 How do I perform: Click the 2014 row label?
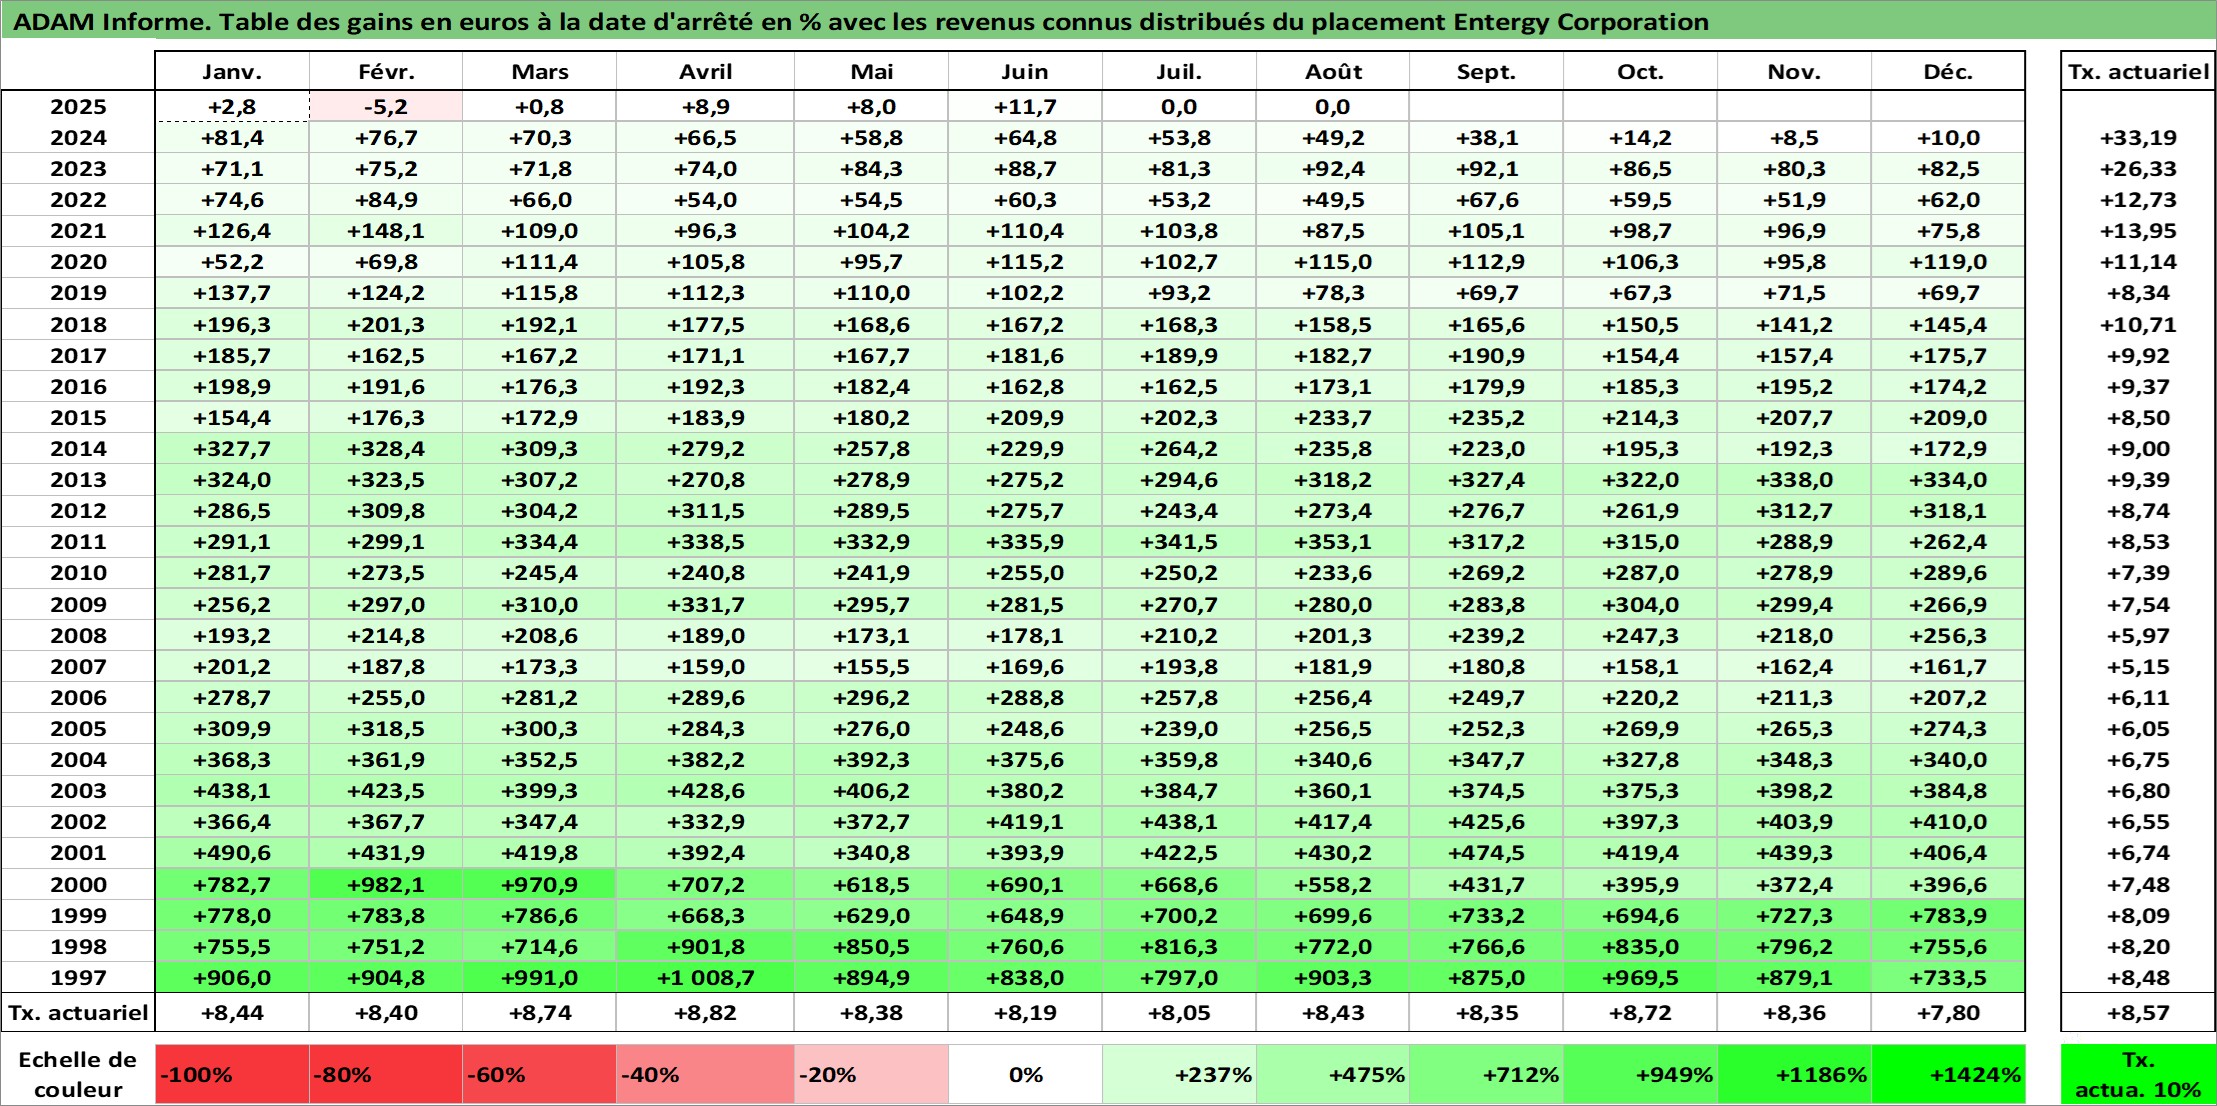pos(78,449)
